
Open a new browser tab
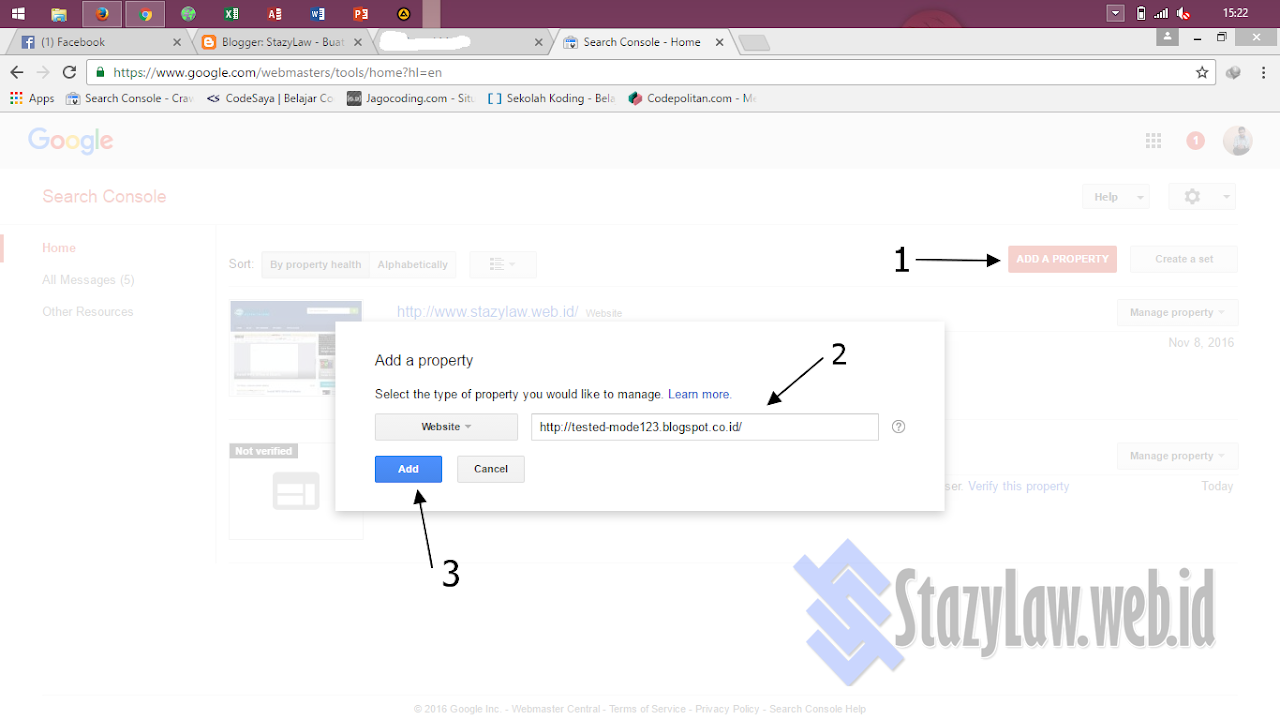(x=755, y=42)
